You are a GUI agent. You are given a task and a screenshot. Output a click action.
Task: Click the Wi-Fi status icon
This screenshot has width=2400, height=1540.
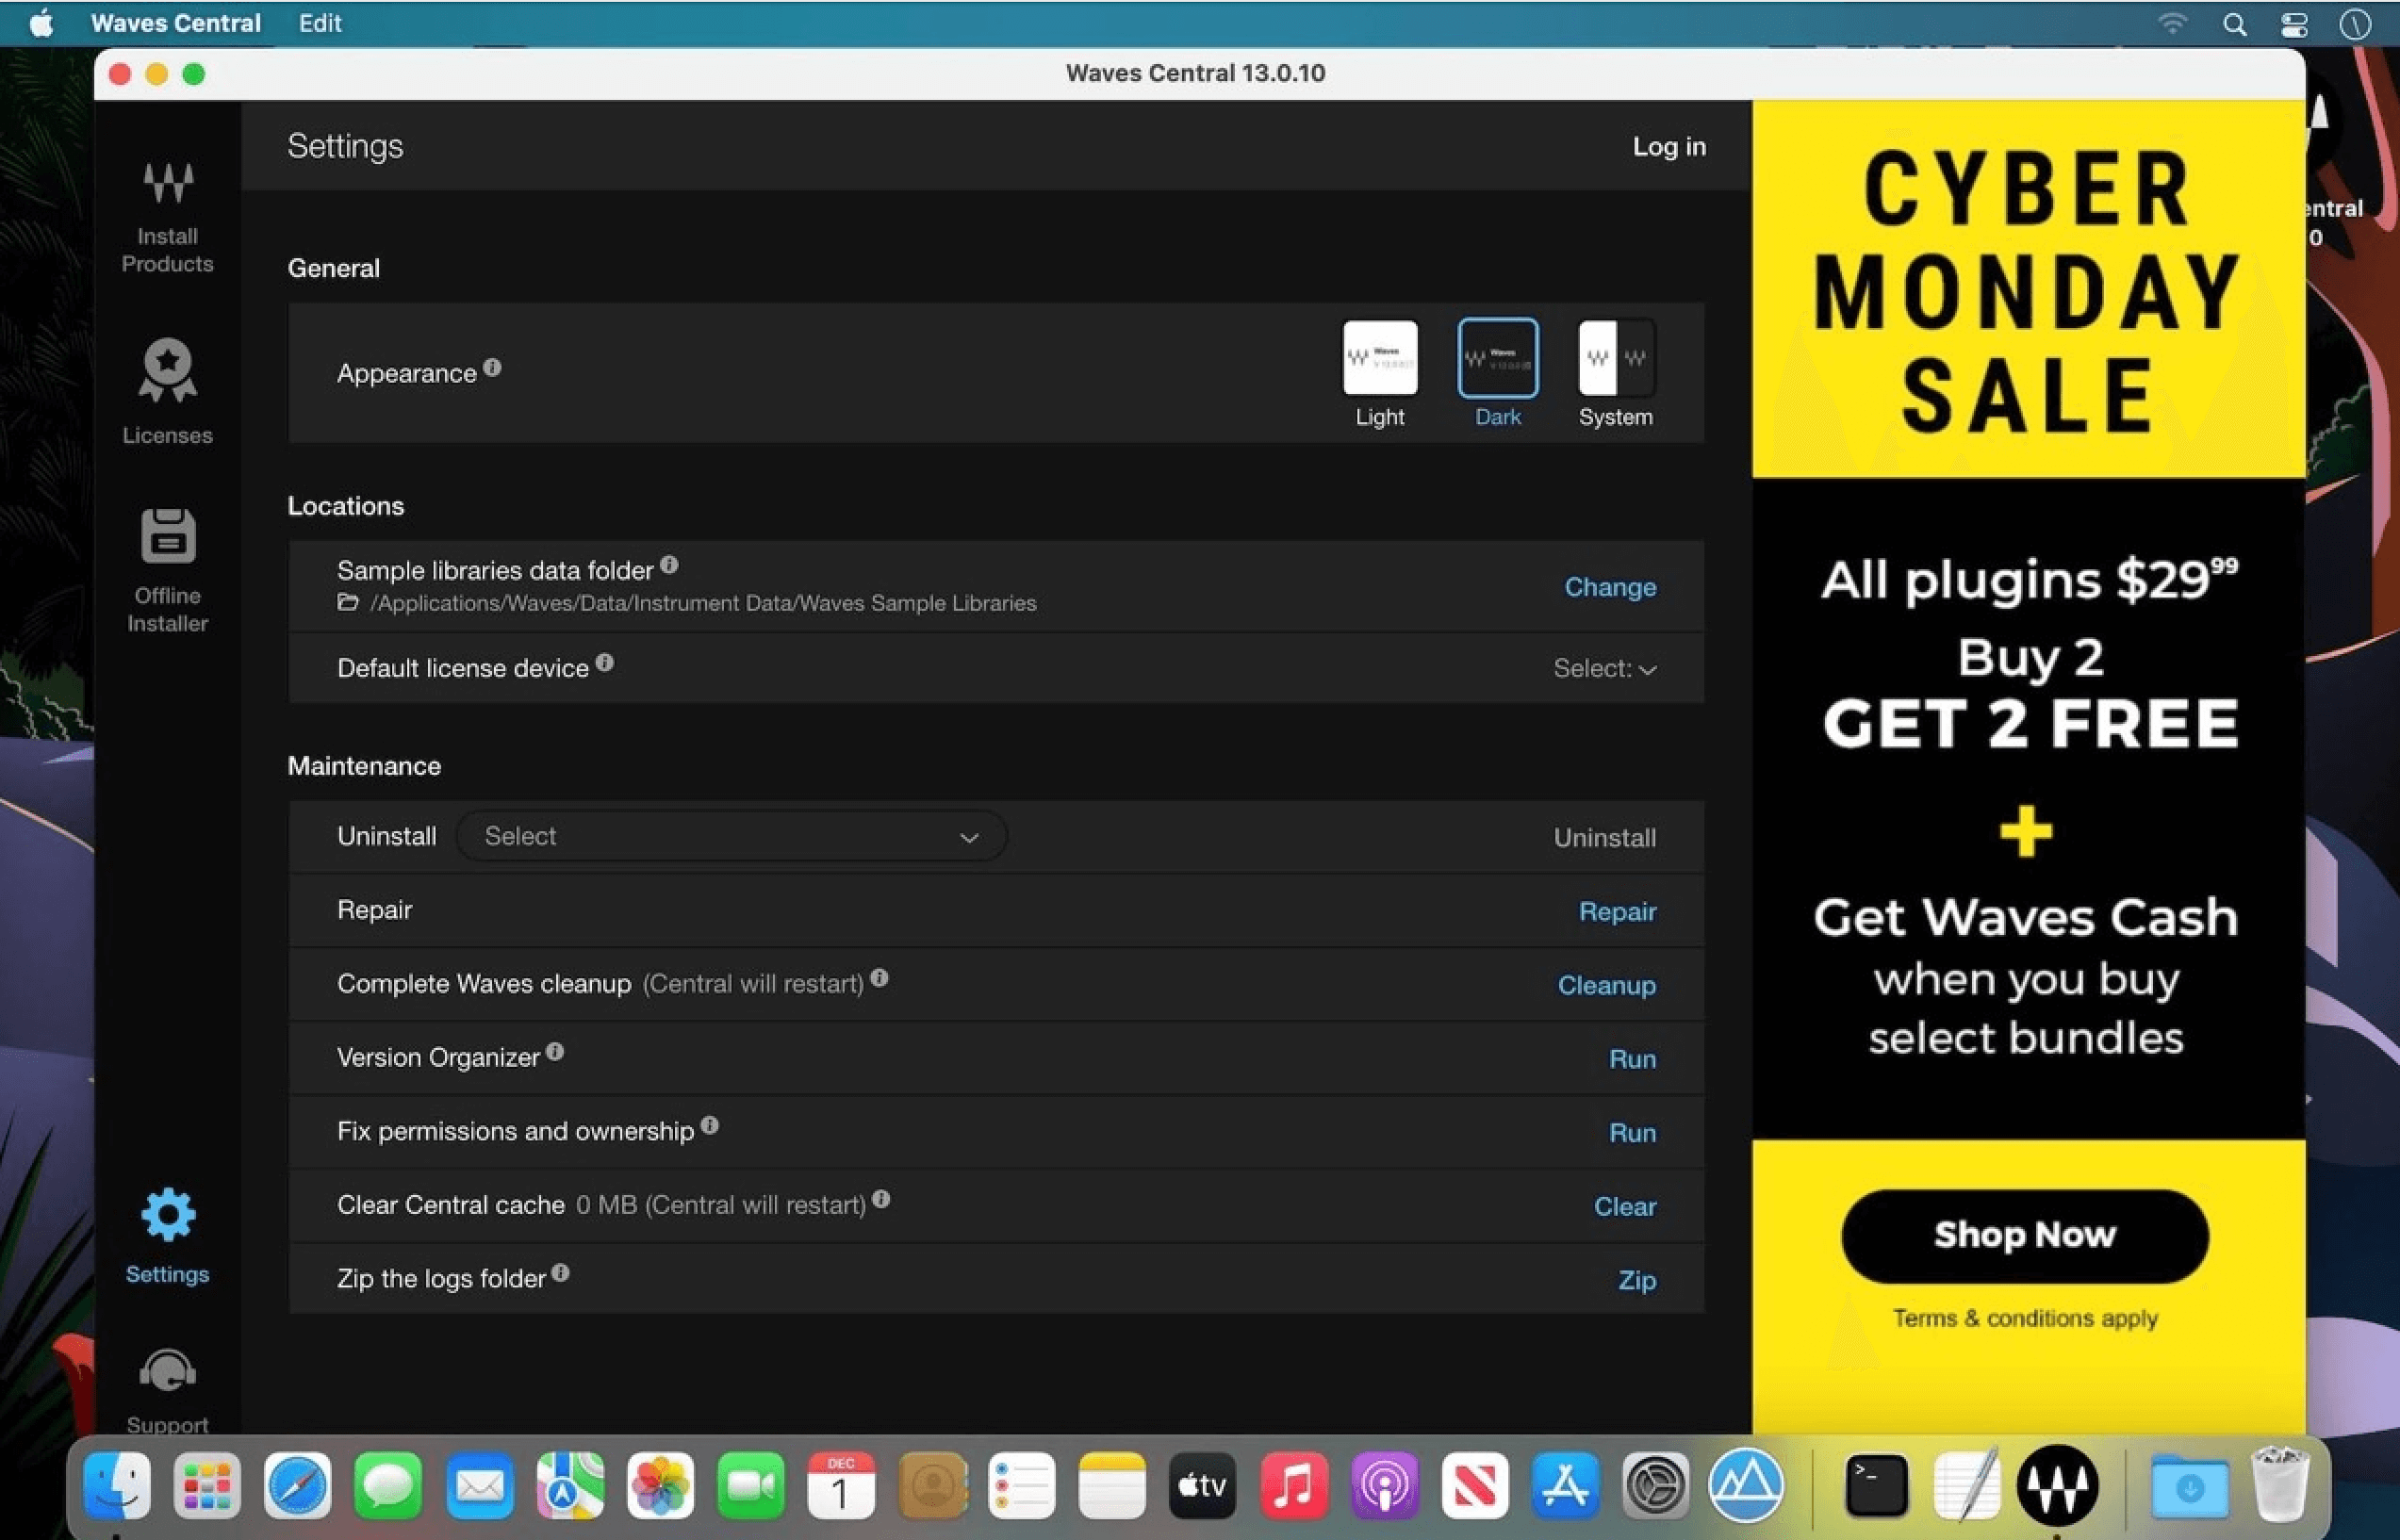tap(2172, 24)
